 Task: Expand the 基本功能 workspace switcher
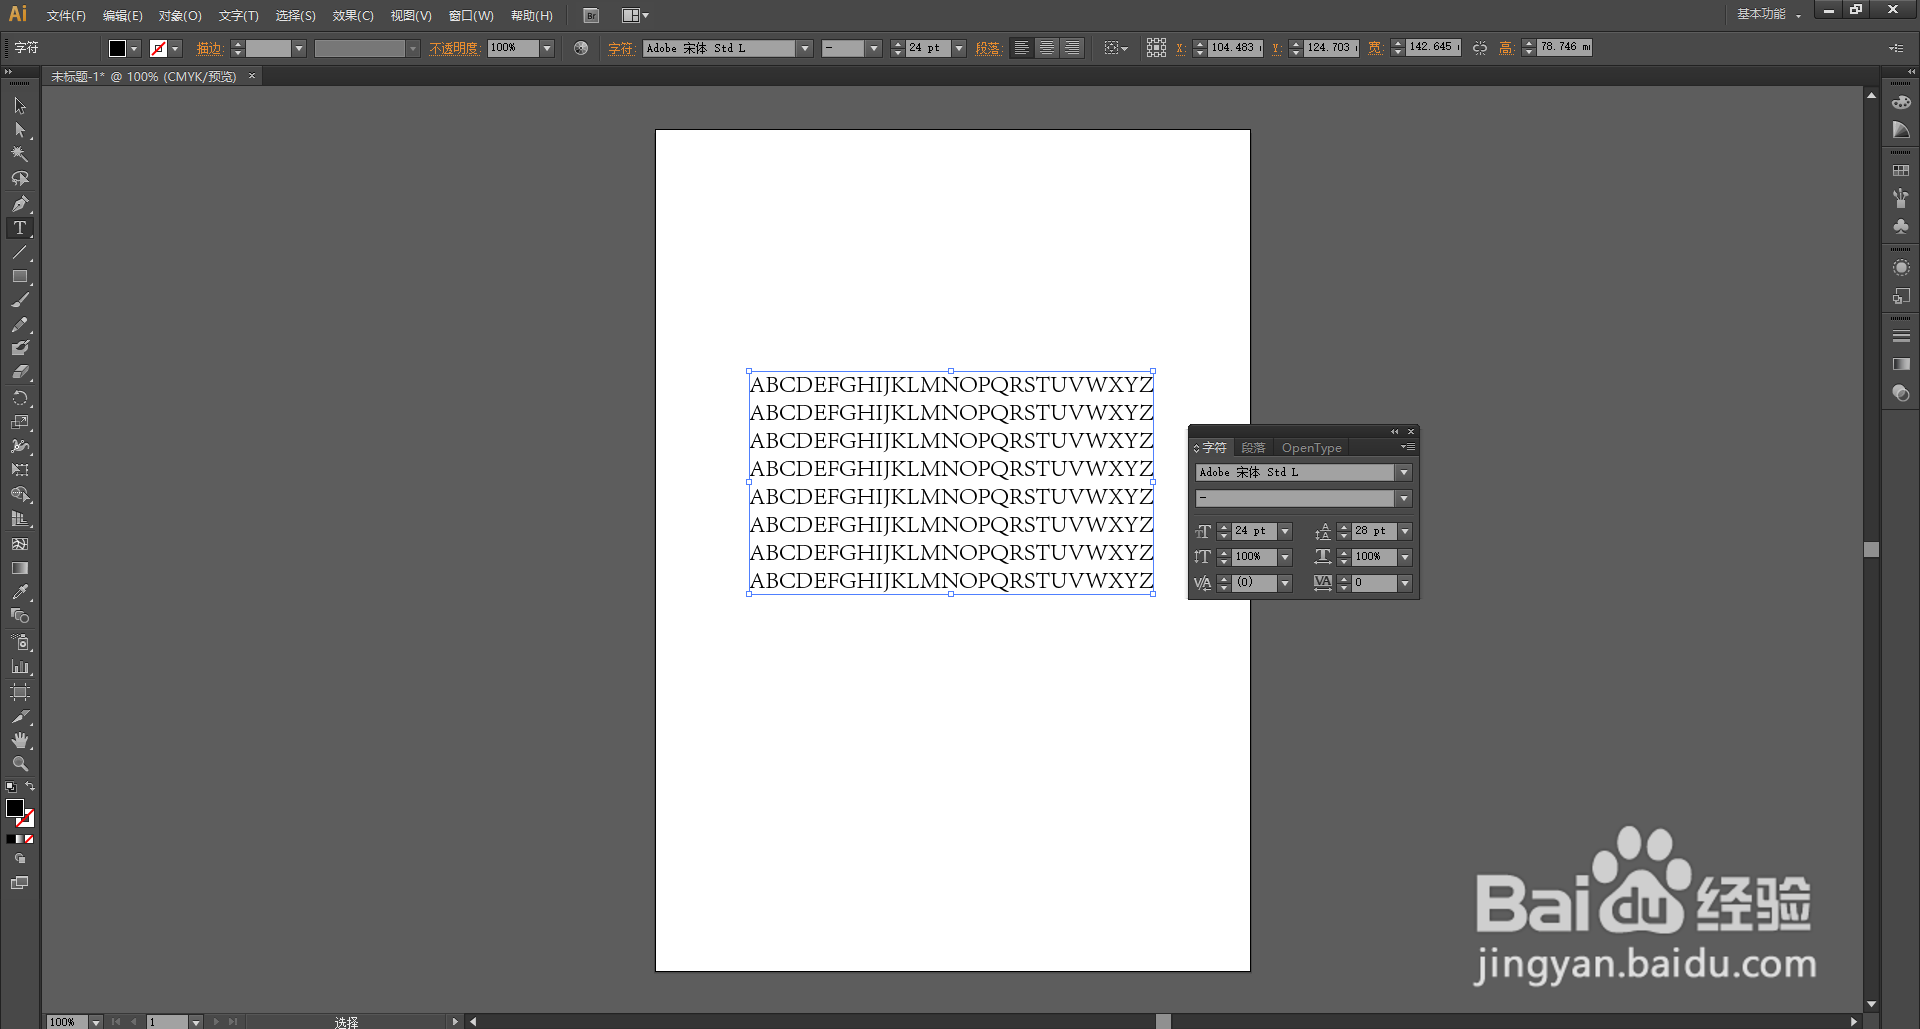click(1768, 14)
